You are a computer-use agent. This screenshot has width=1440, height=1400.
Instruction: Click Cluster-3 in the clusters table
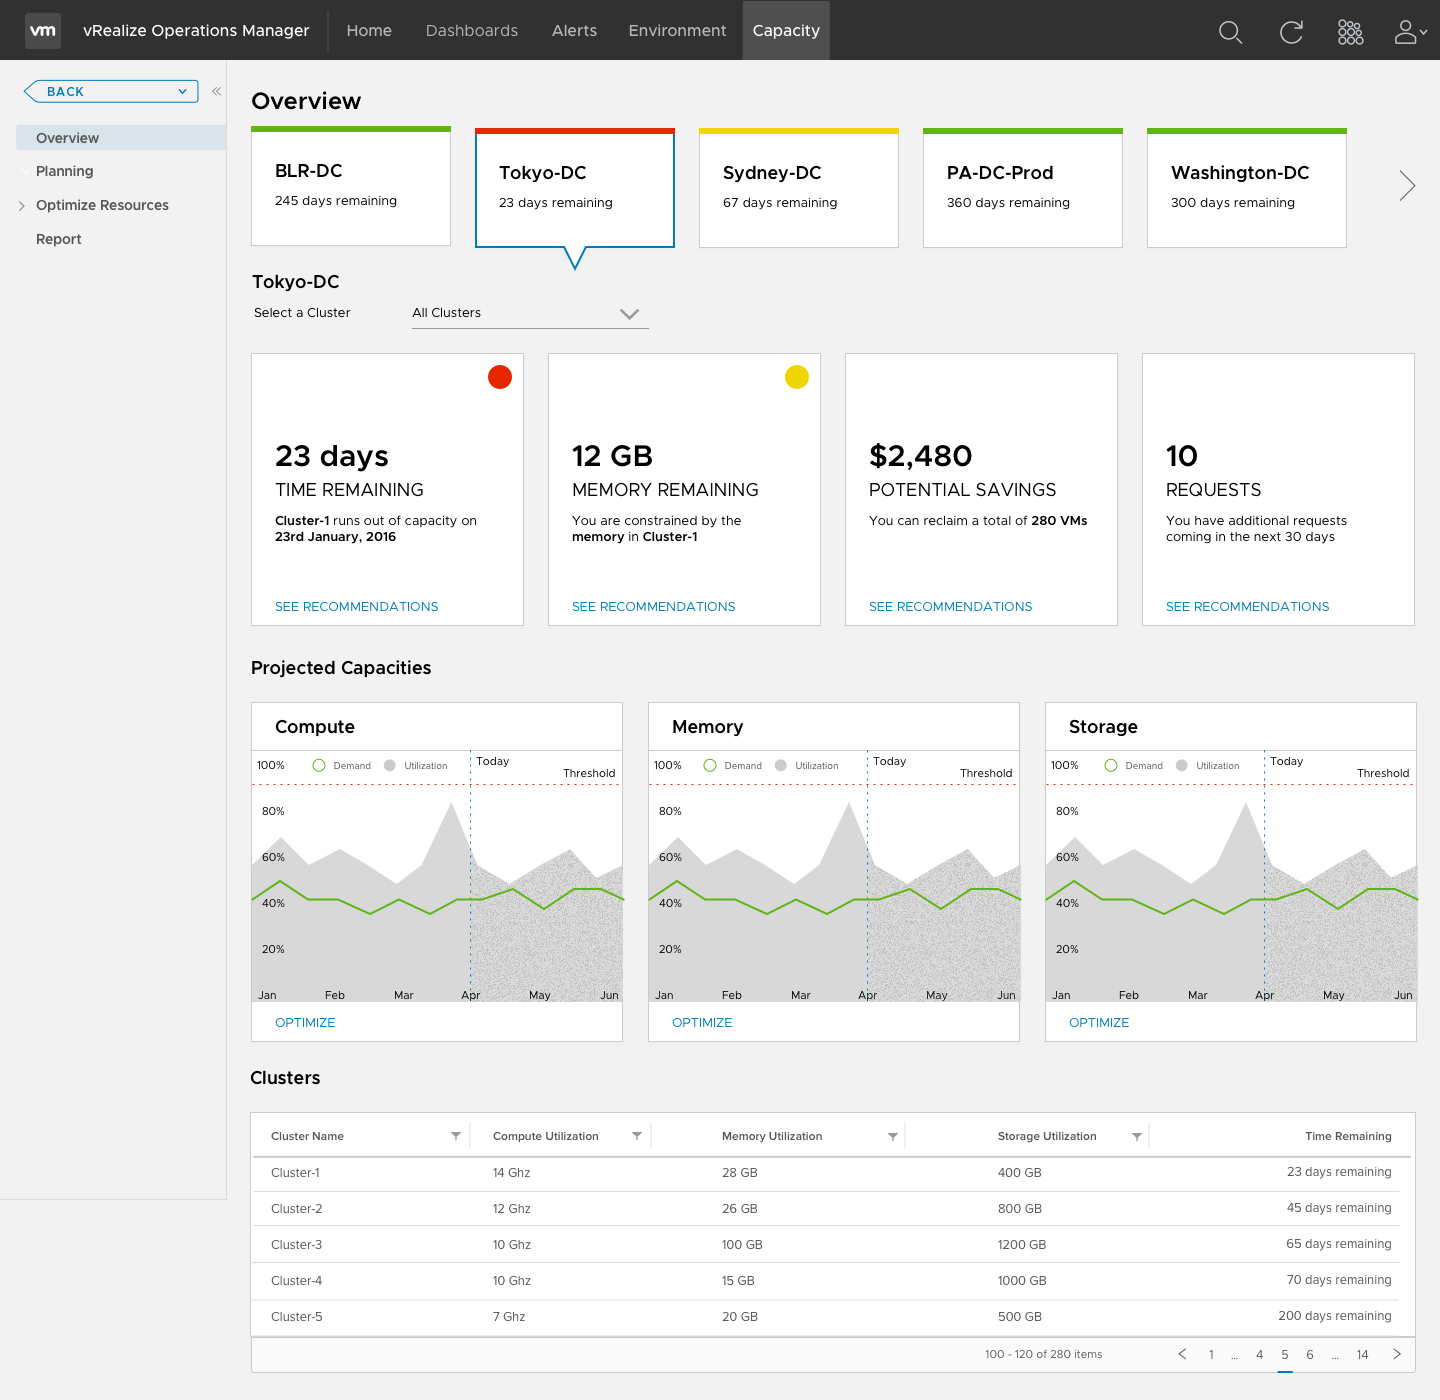click(297, 1245)
